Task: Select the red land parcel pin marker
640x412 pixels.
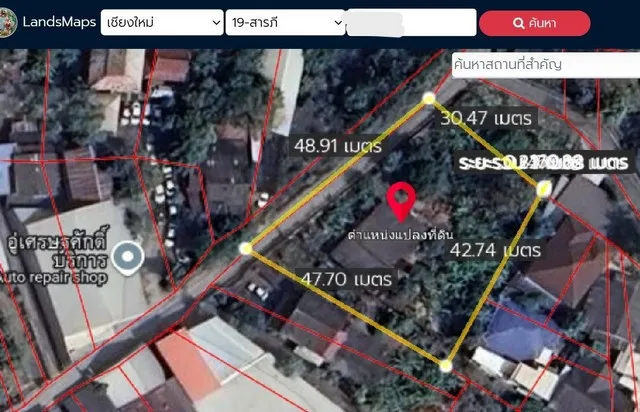Action: [x=401, y=201]
